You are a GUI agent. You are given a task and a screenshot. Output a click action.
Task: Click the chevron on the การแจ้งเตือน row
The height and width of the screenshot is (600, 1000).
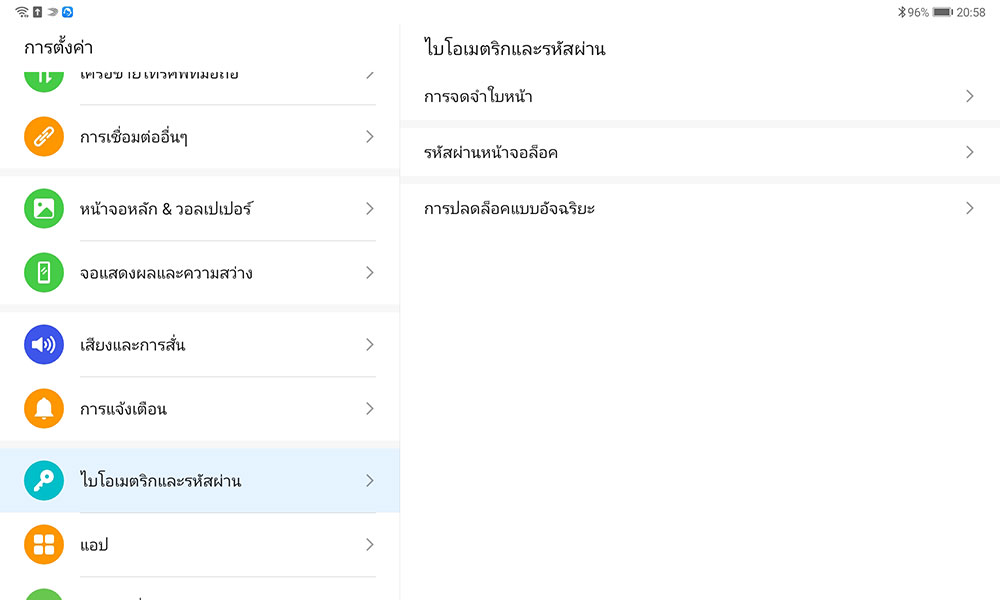click(x=369, y=408)
